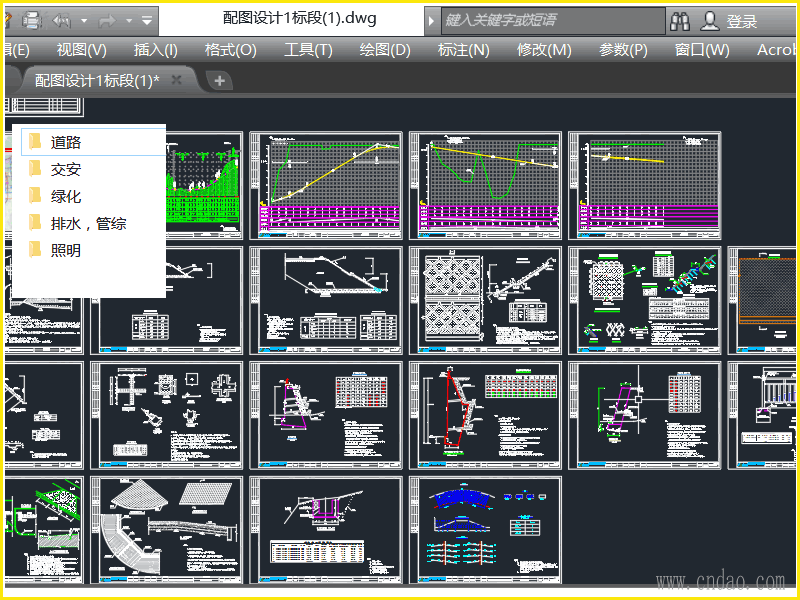This screenshot has width=800, height=600.
Task: Select profile sheet with green valley curves
Action: point(485,186)
